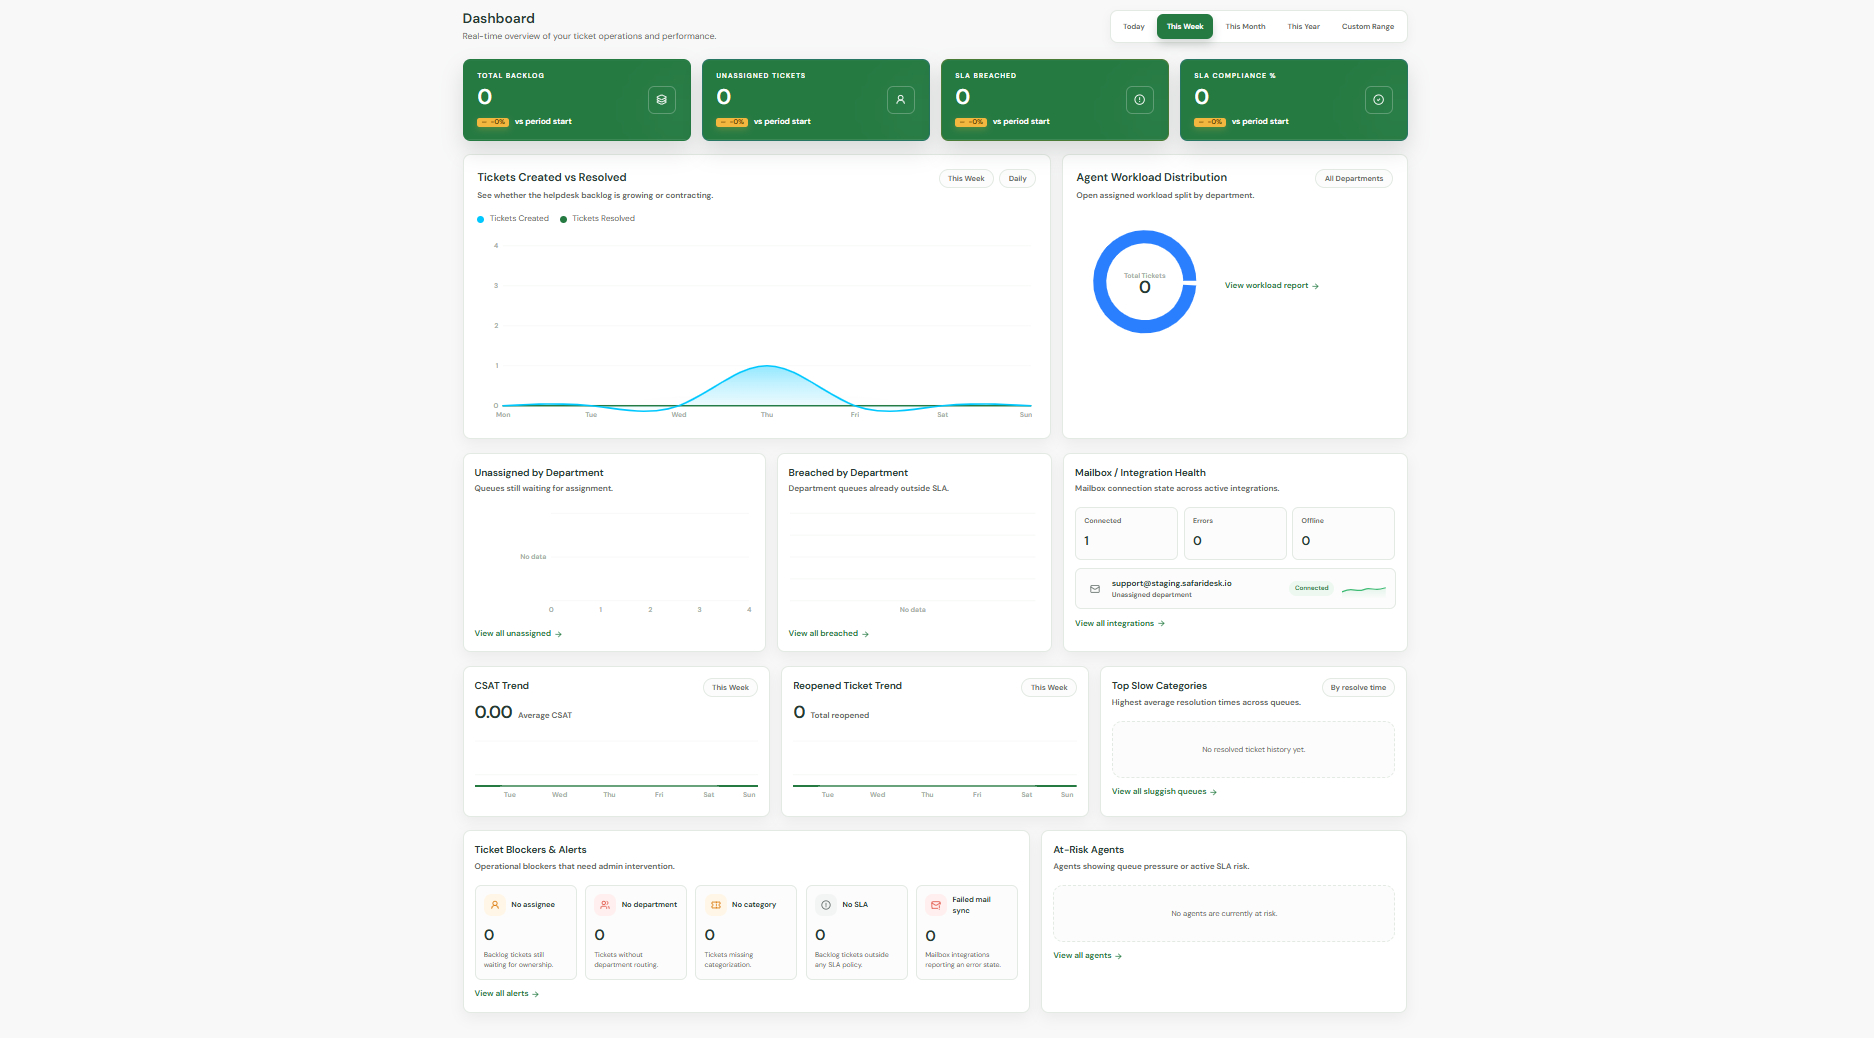Switch to the This Year tab
This screenshot has width=1874, height=1038.
click(x=1303, y=27)
